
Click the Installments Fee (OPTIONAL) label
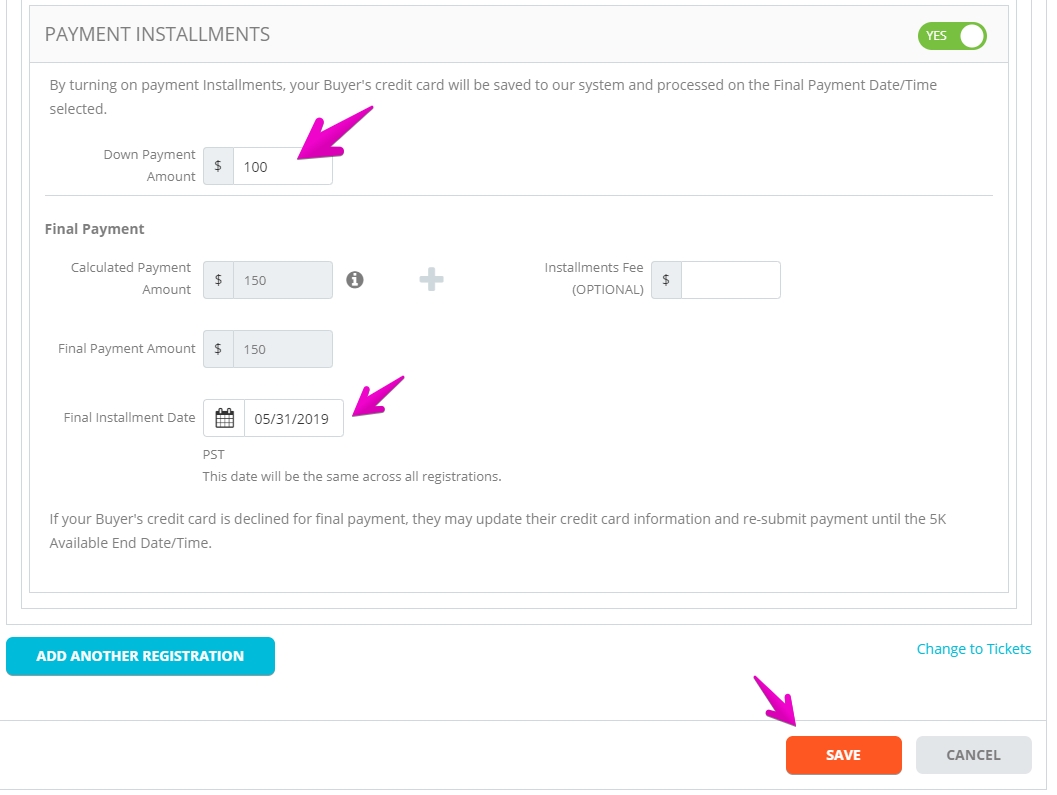pos(594,278)
